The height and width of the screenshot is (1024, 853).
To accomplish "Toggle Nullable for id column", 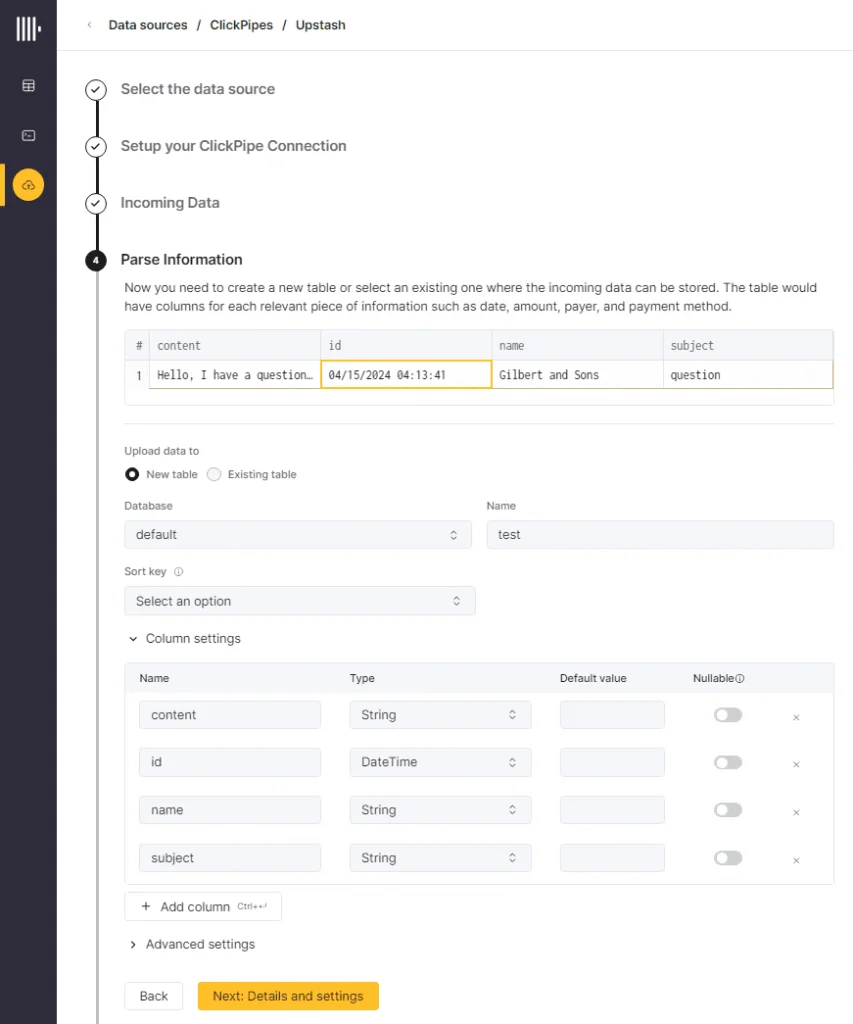I will [728, 762].
